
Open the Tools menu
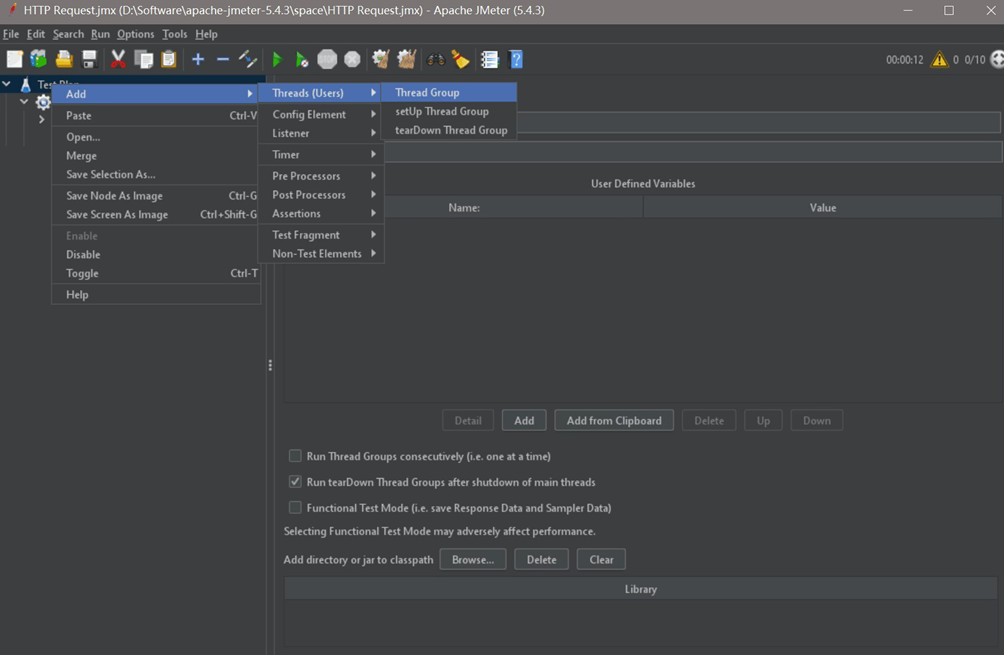tap(174, 34)
